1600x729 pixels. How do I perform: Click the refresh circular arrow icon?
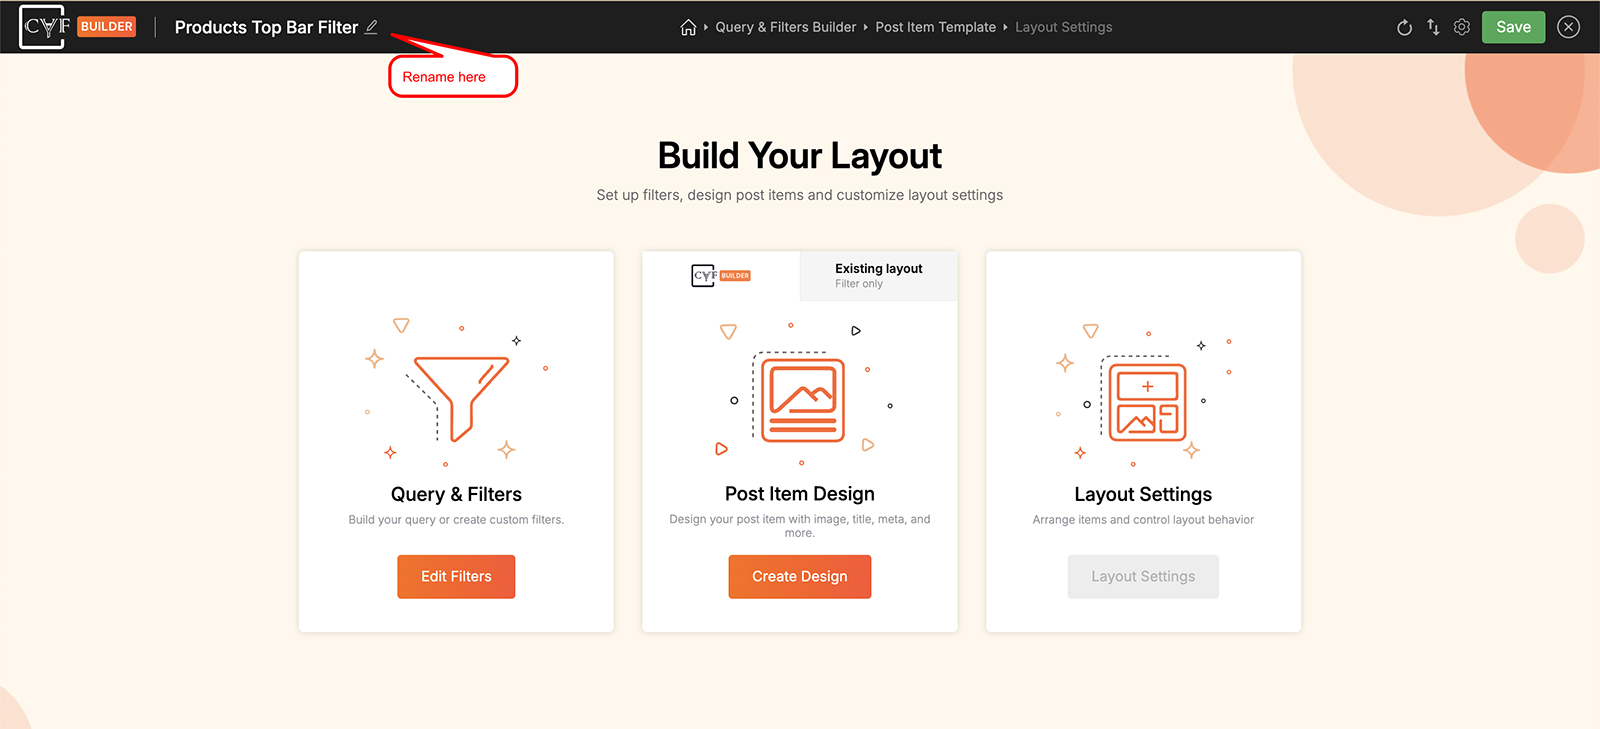pos(1404,27)
